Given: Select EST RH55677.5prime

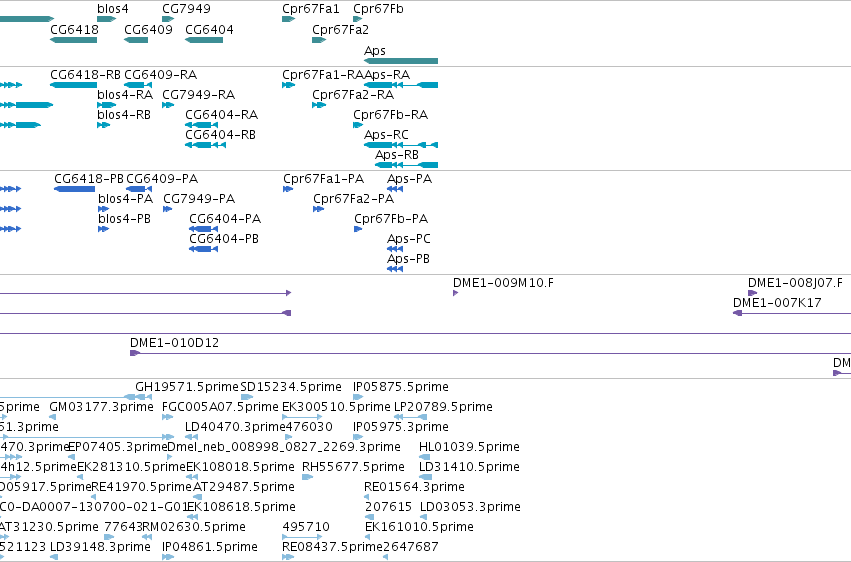Looking at the screenshot, I should [x=353, y=467].
